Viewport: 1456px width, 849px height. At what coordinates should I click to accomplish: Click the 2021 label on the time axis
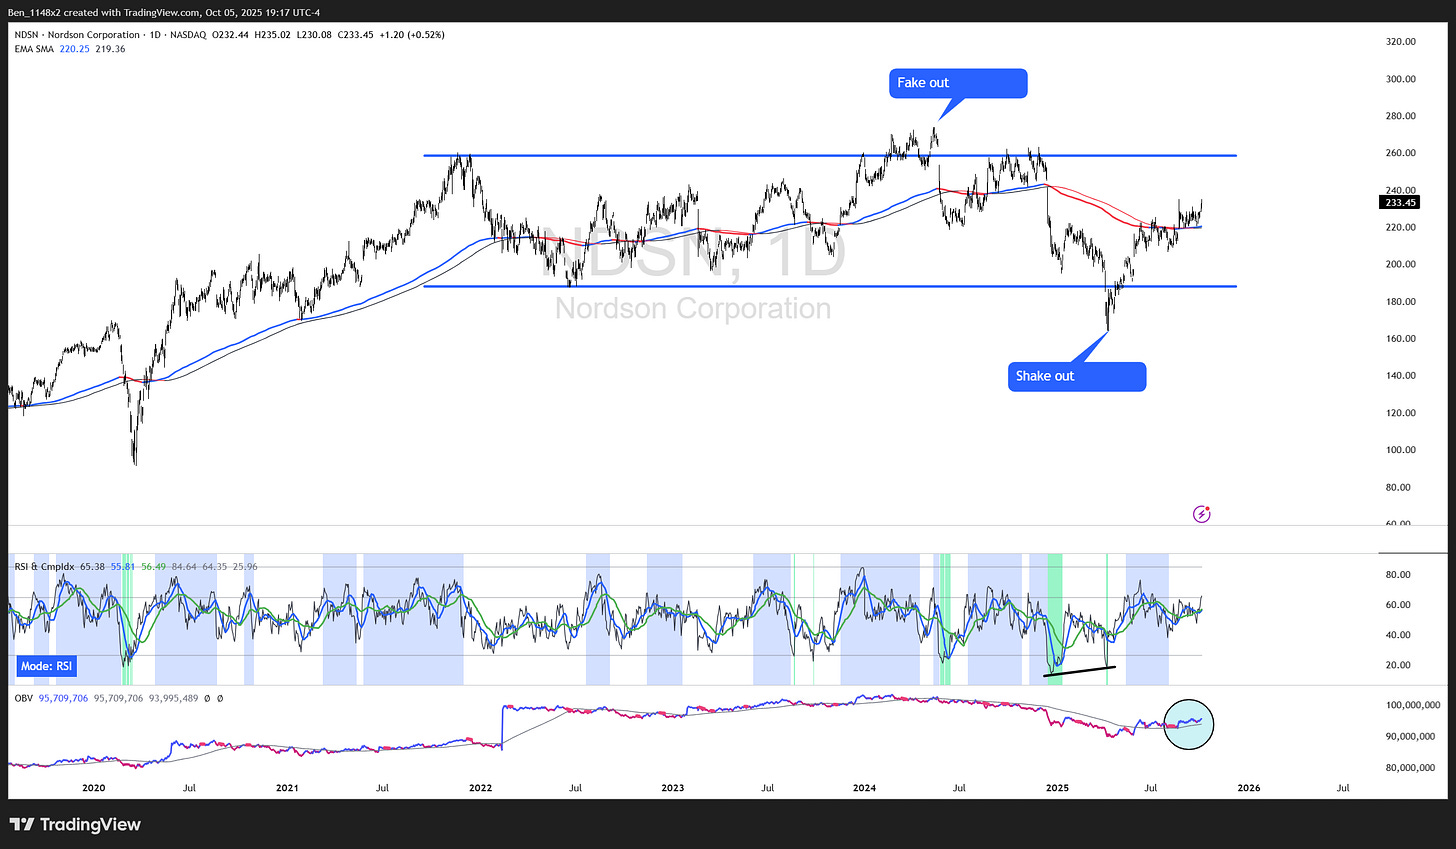point(287,788)
